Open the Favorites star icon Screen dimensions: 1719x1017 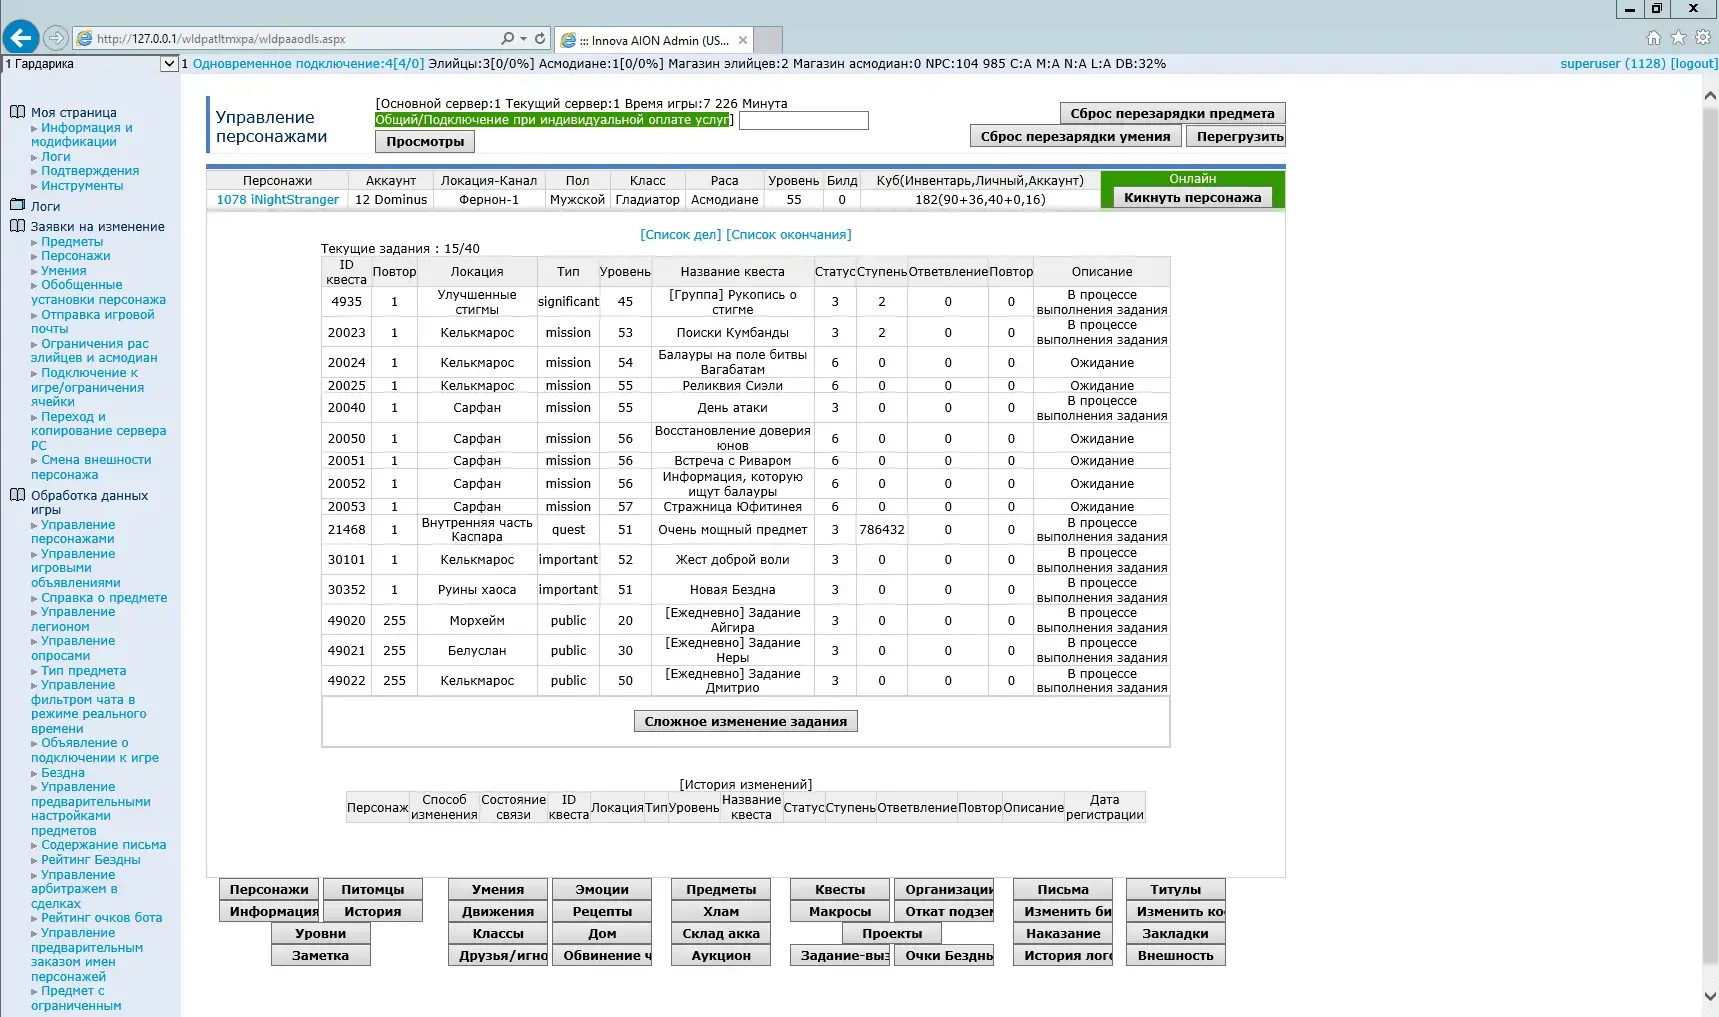tap(1678, 38)
